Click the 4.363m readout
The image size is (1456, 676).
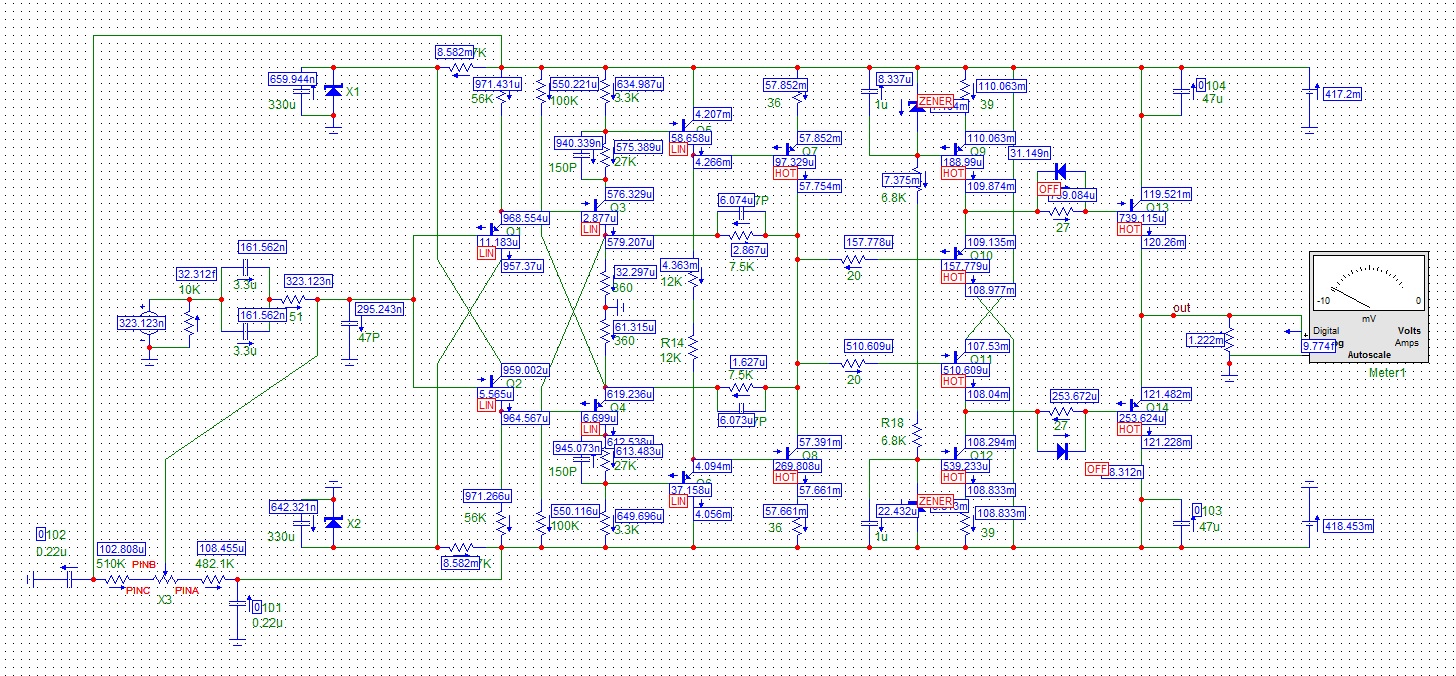(x=682, y=265)
